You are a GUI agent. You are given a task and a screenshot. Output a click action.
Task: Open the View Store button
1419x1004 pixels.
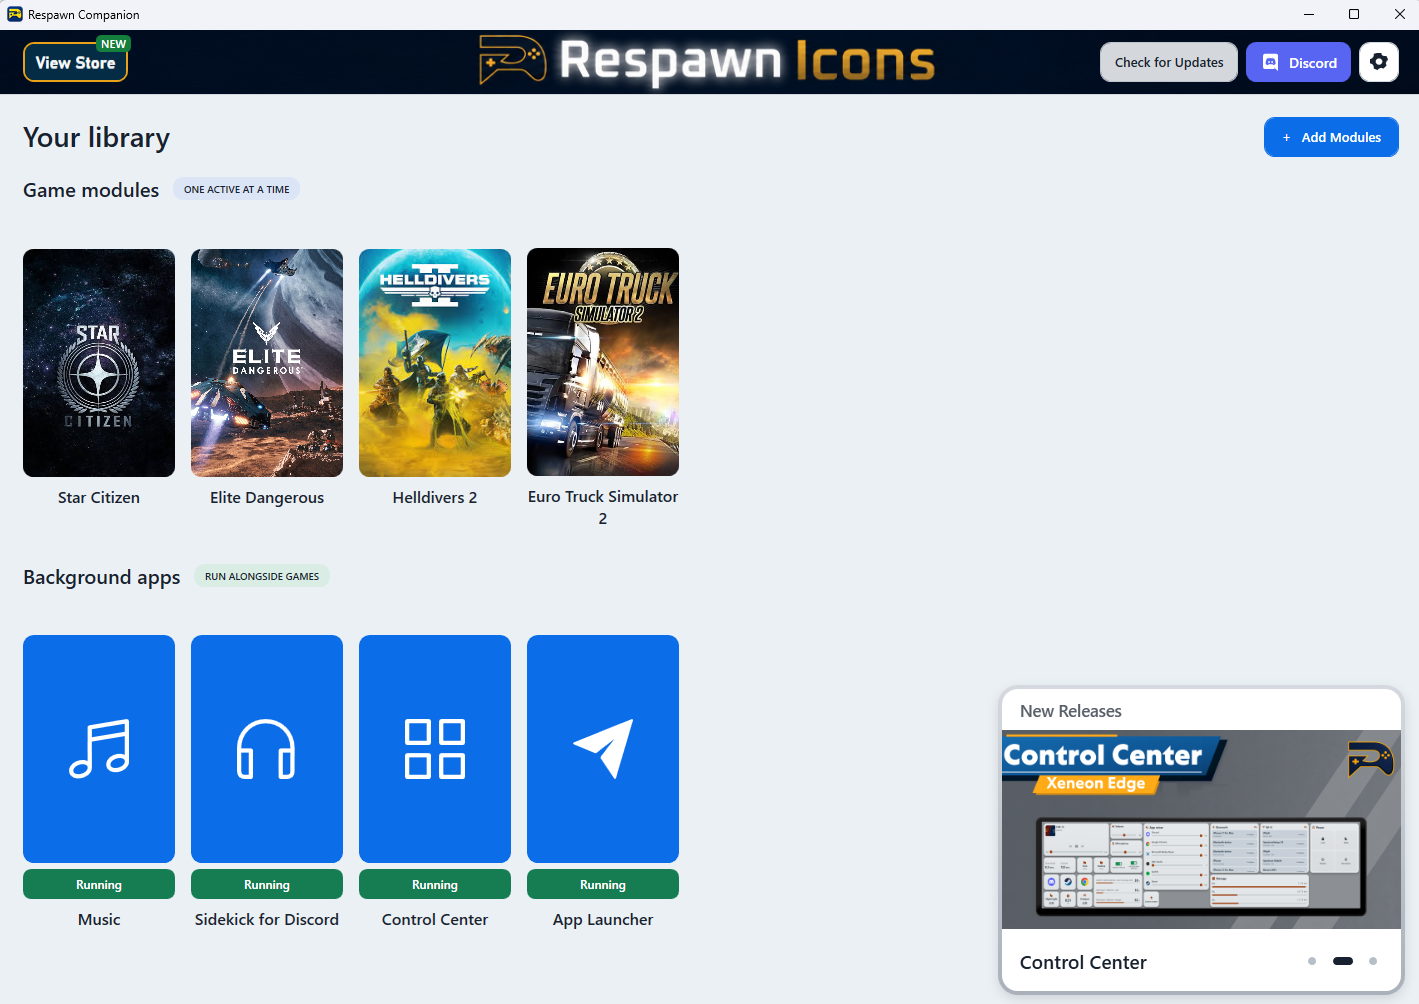click(x=76, y=62)
